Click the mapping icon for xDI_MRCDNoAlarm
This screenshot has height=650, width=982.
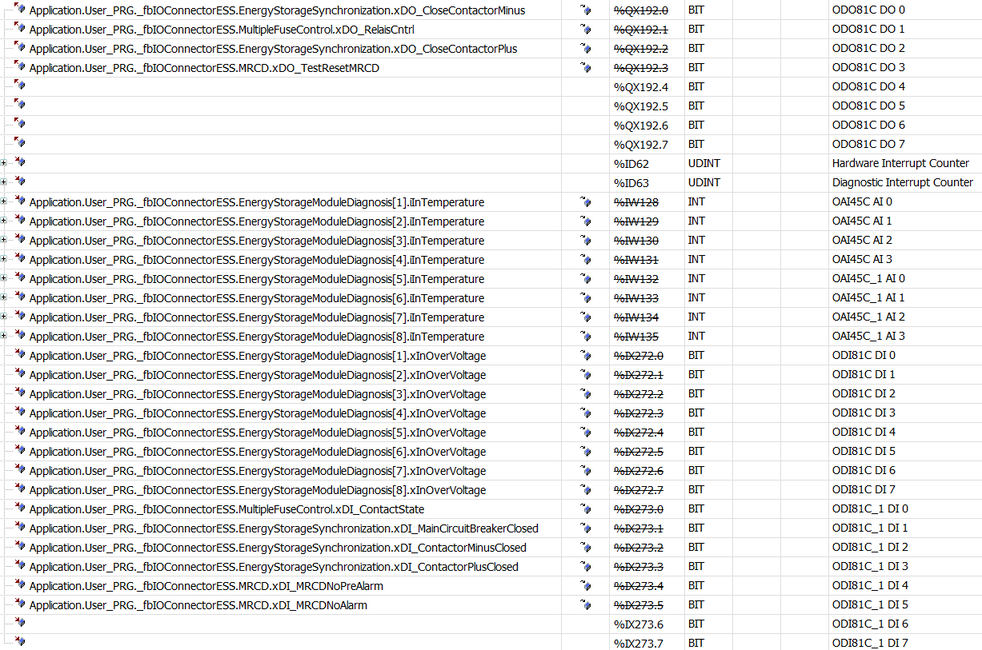point(586,605)
